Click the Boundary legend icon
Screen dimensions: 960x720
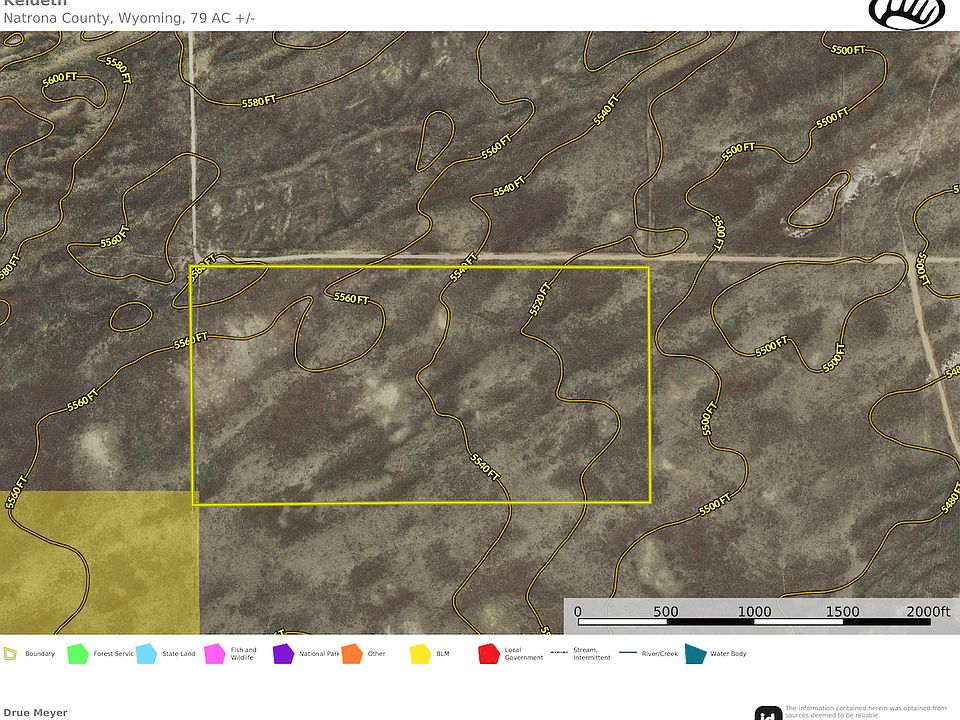(10, 654)
